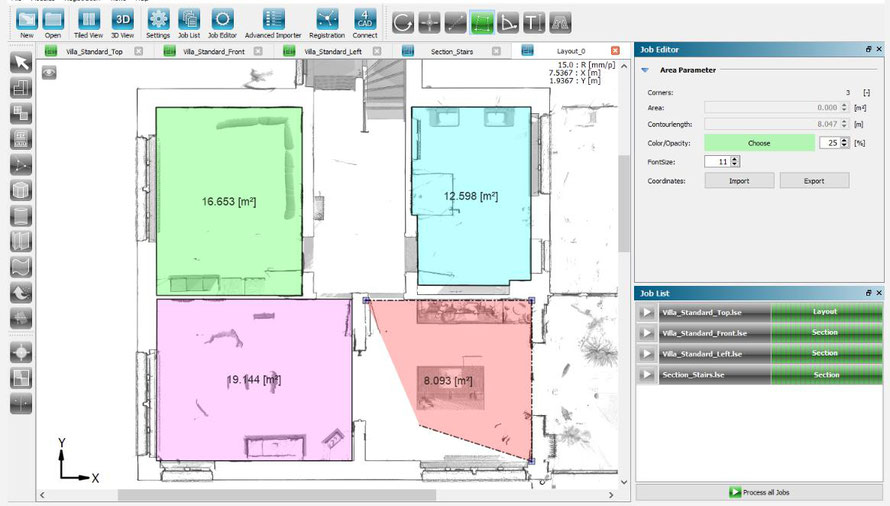Open the Job Editor toolbar icon

tap(222, 20)
